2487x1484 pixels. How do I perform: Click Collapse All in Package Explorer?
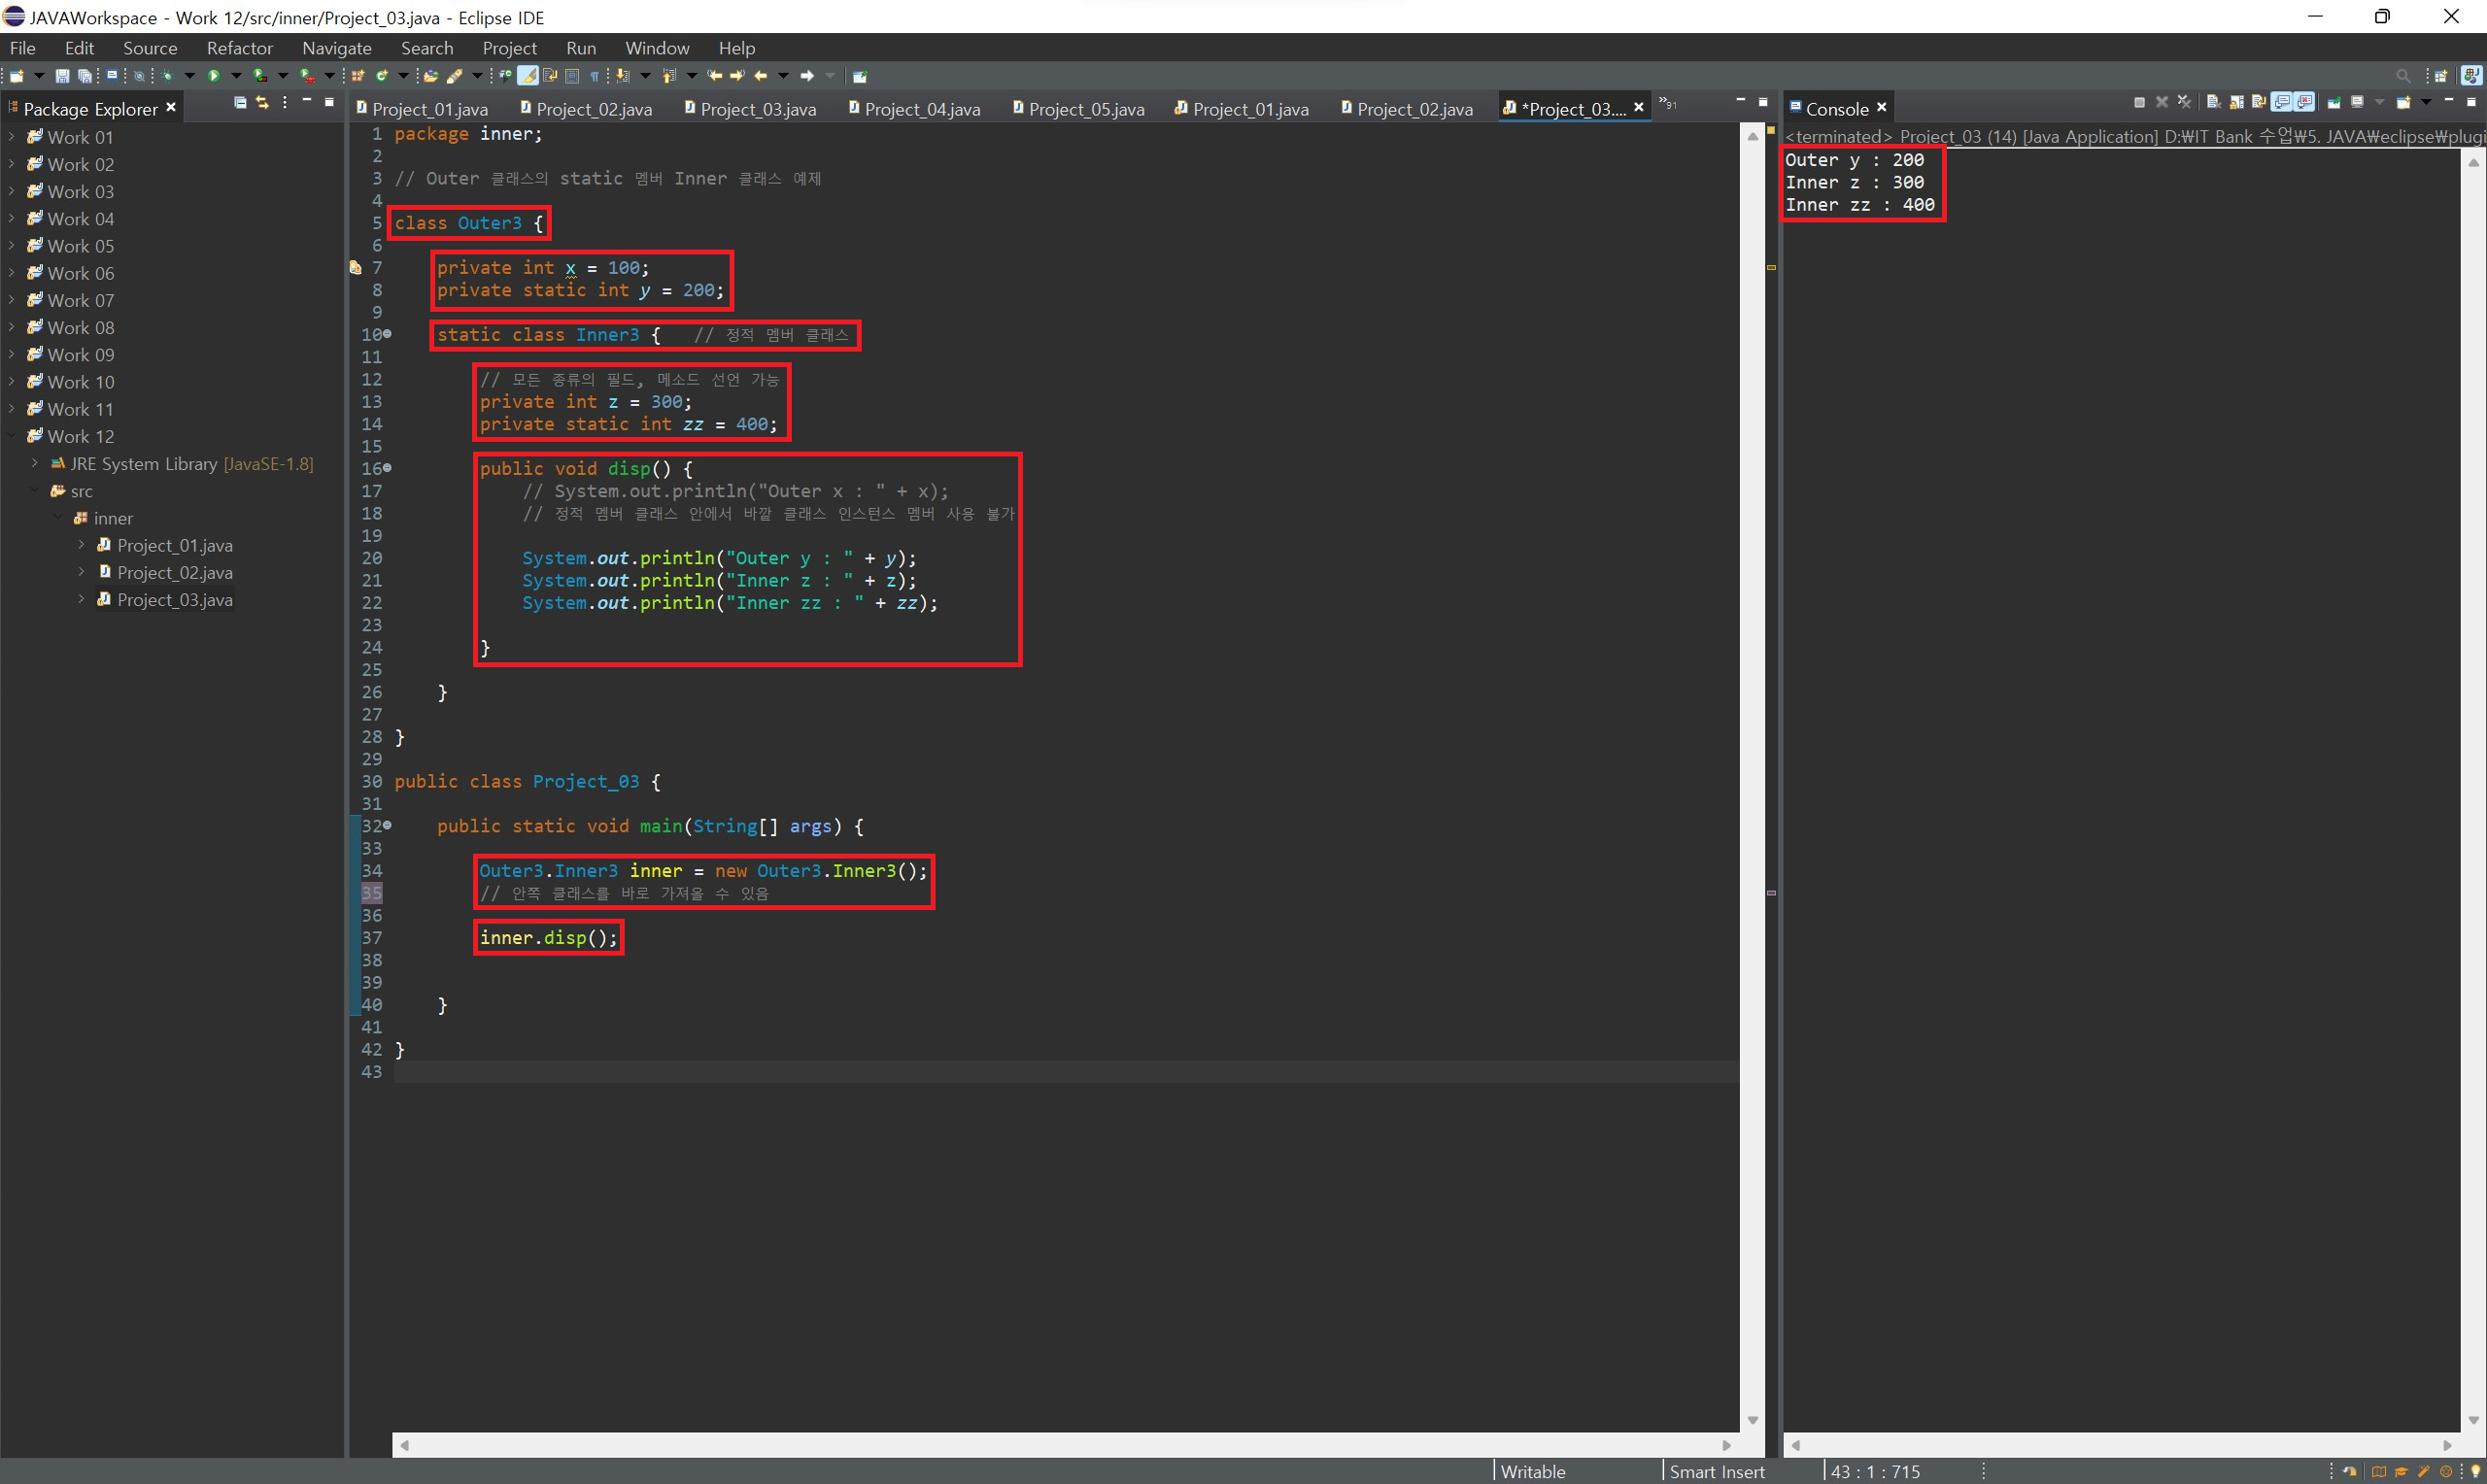(x=240, y=102)
